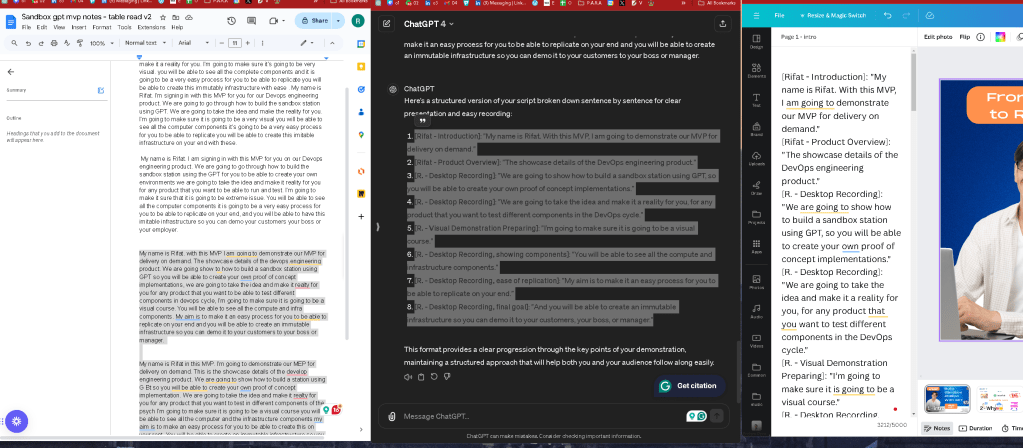Click Edit photo in Canva

938,37
